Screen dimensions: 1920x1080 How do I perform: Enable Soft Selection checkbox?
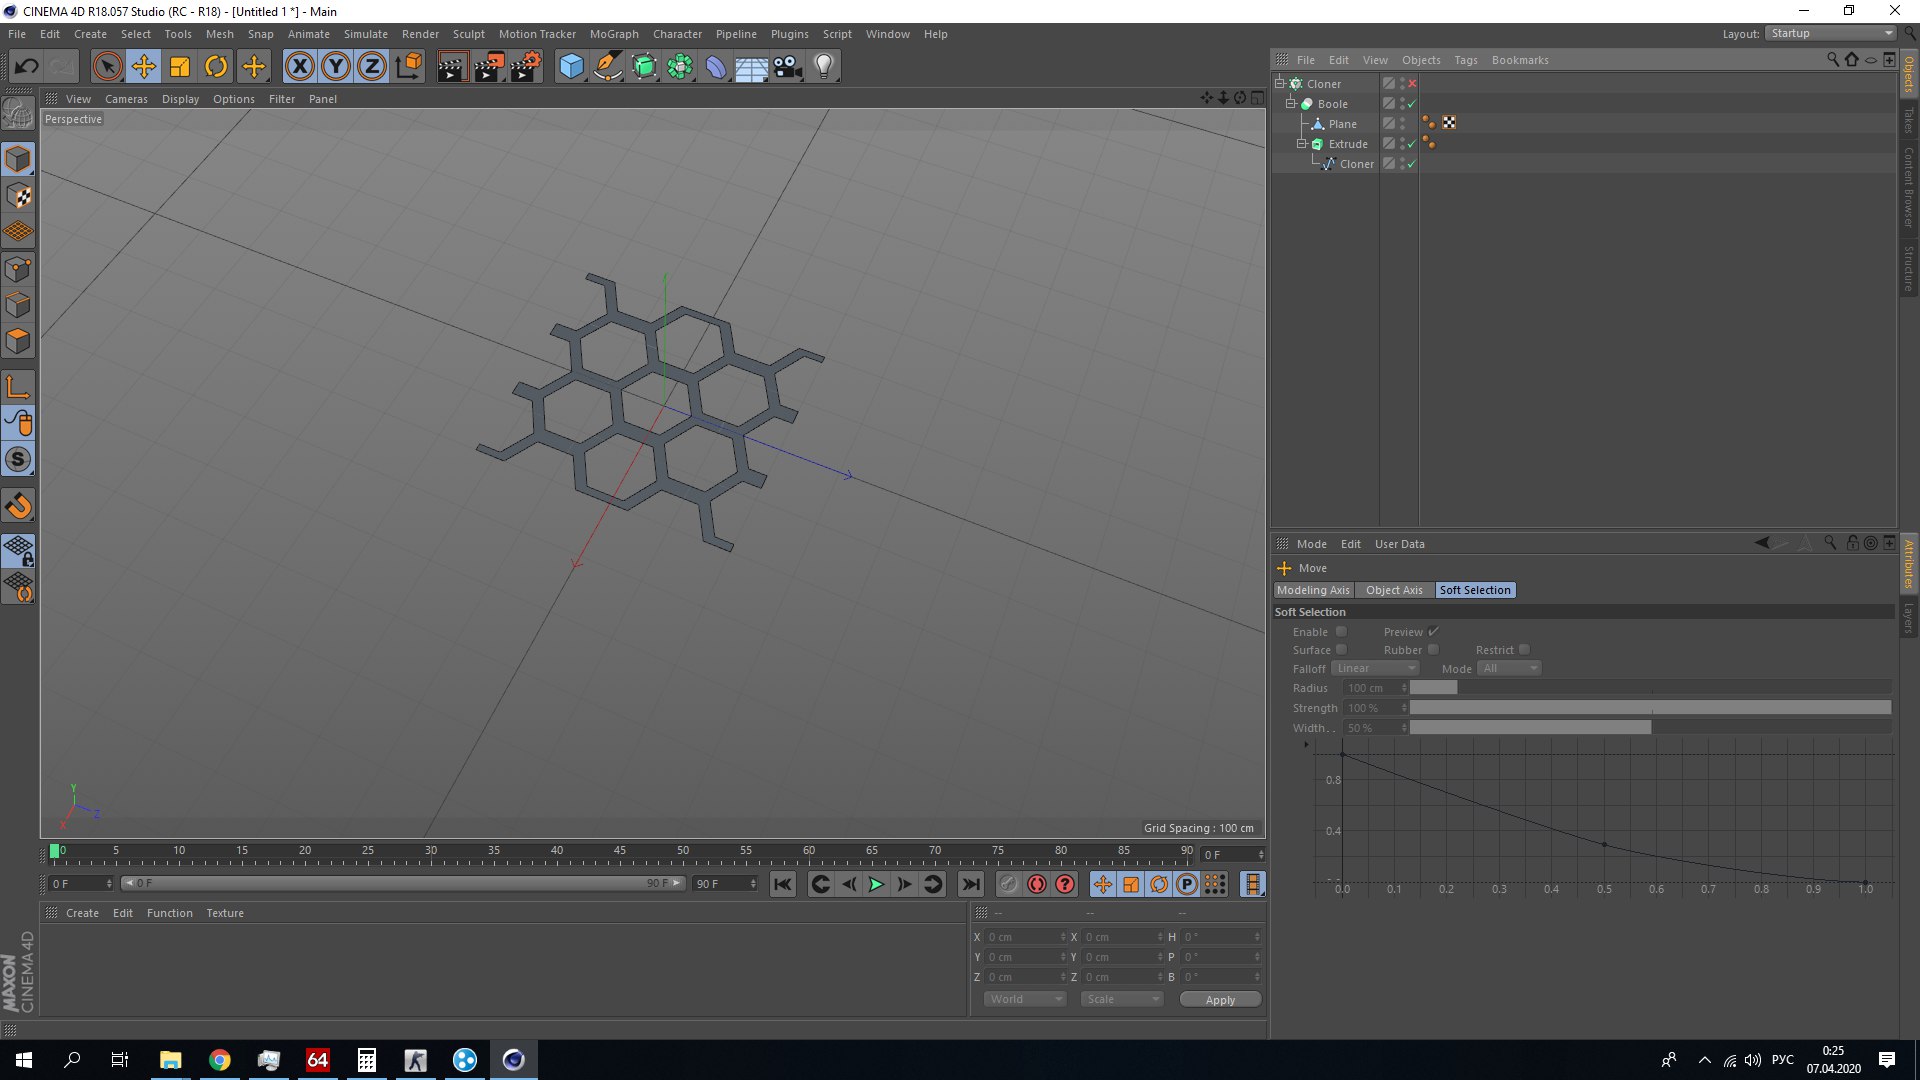[x=1342, y=632]
